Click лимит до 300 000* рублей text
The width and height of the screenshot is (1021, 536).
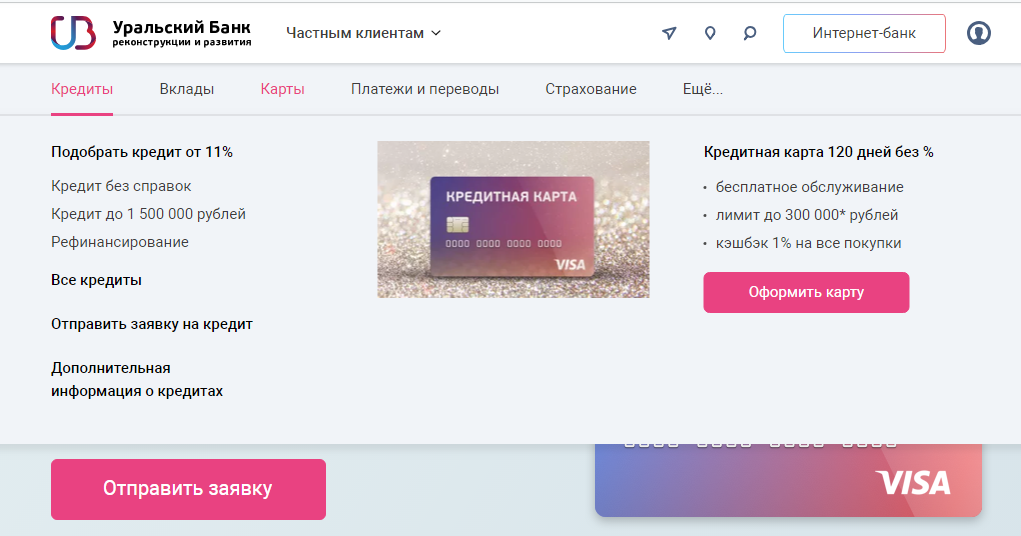coord(807,216)
